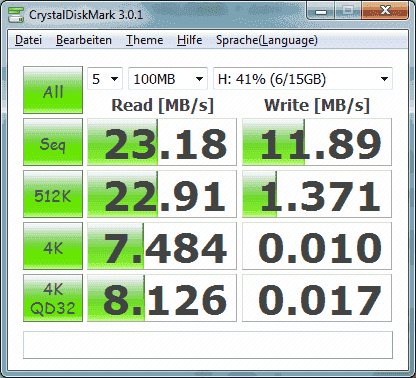Select the 4K QD32 read result 8.126
Image resolution: width=416 pixels, height=378 pixels.
tap(162, 298)
